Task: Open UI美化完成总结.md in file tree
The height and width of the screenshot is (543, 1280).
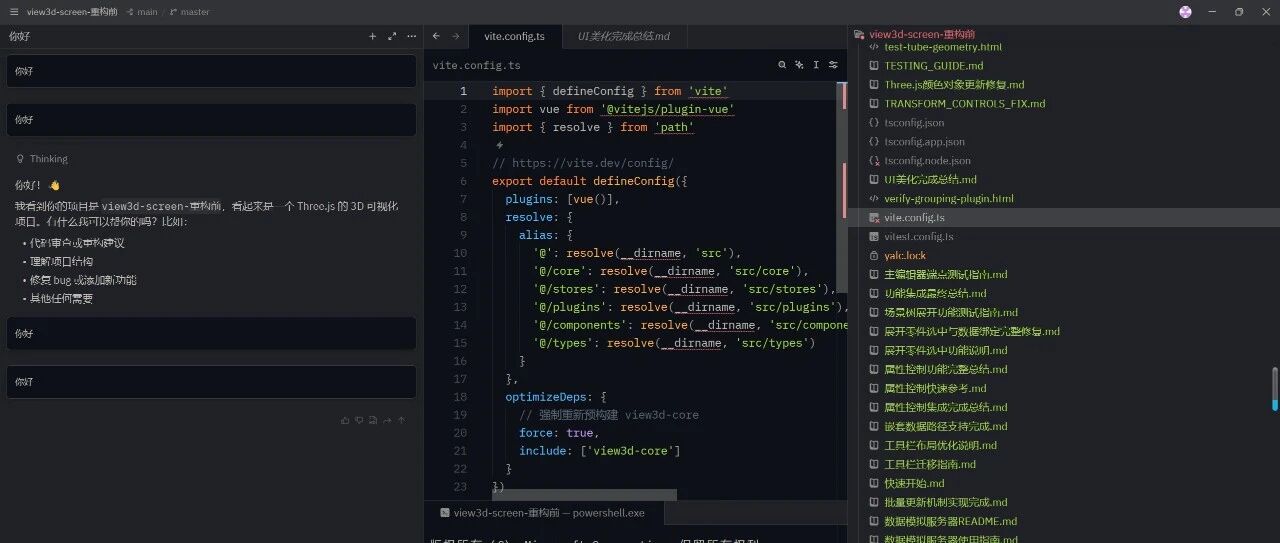Action: coord(930,180)
